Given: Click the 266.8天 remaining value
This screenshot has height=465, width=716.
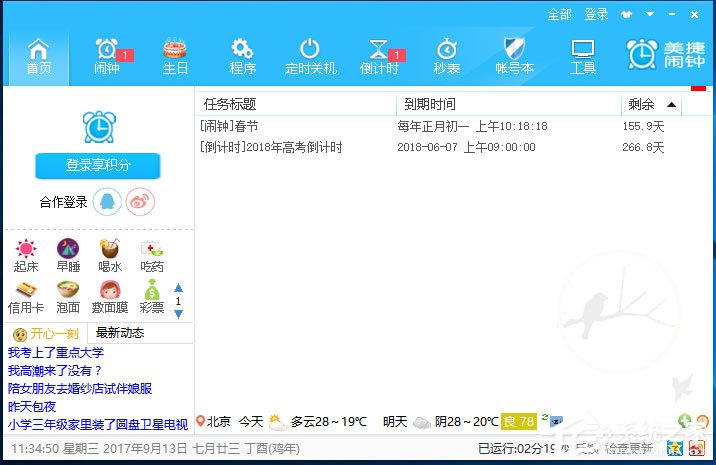Looking at the screenshot, I should tap(643, 147).
